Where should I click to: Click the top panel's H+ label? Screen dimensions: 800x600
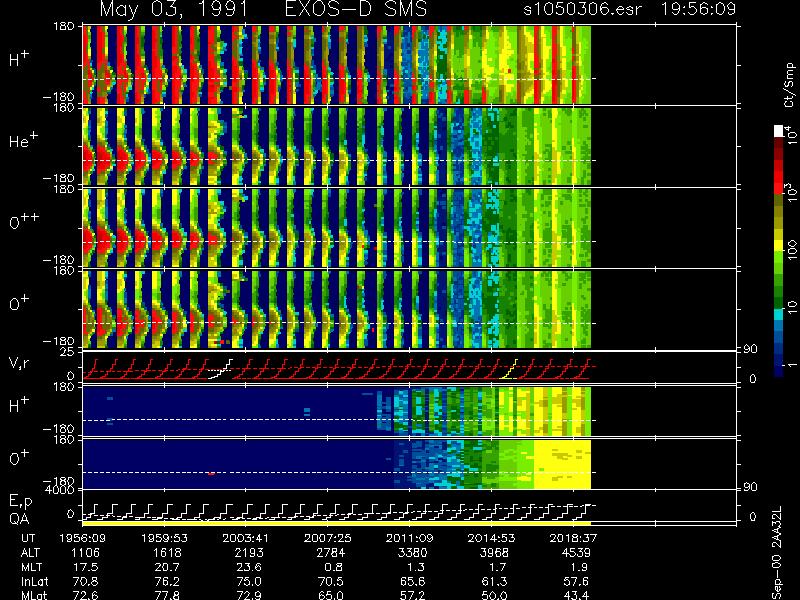click(19, 59)
